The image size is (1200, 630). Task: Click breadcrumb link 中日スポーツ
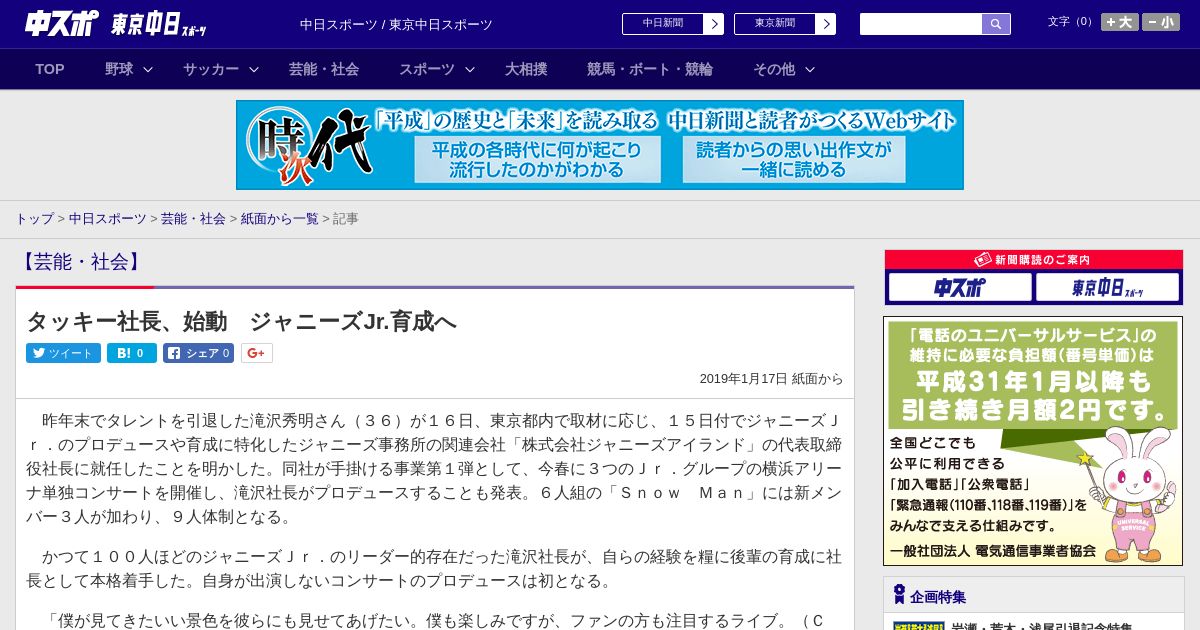pyautogui.click(x=107, y=218)
